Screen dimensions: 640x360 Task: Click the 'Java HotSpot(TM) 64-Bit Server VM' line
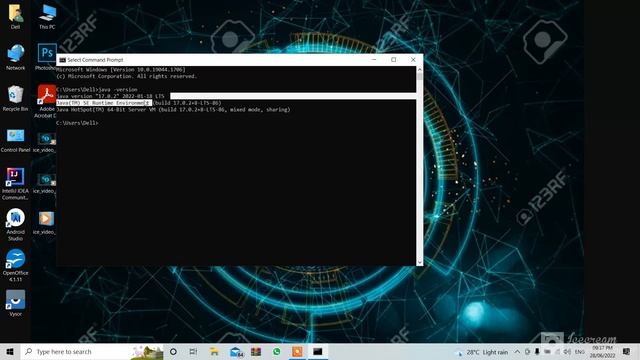tap(173, 109)
